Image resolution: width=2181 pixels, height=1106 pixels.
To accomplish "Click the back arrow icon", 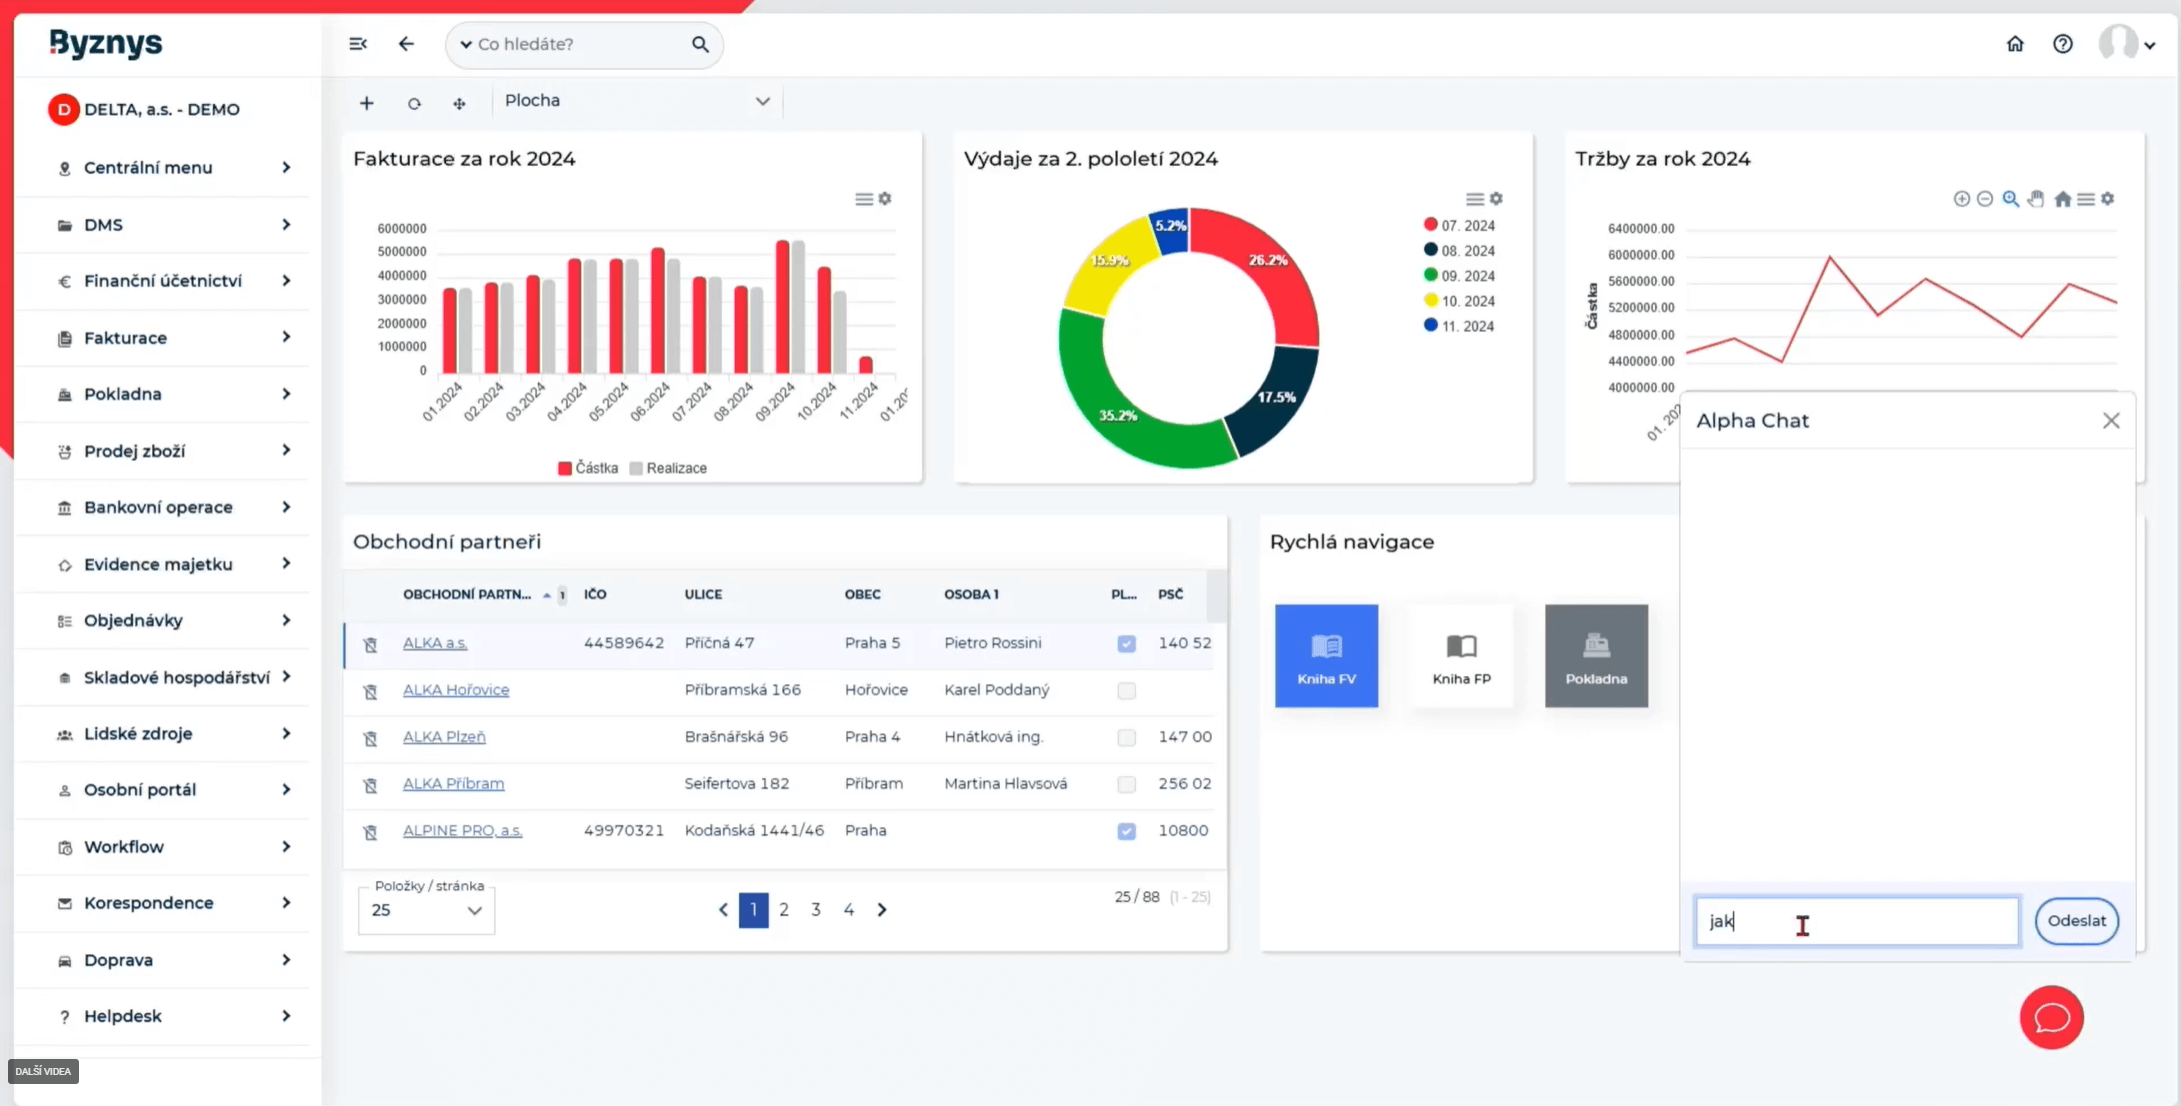I will point(406,44).
